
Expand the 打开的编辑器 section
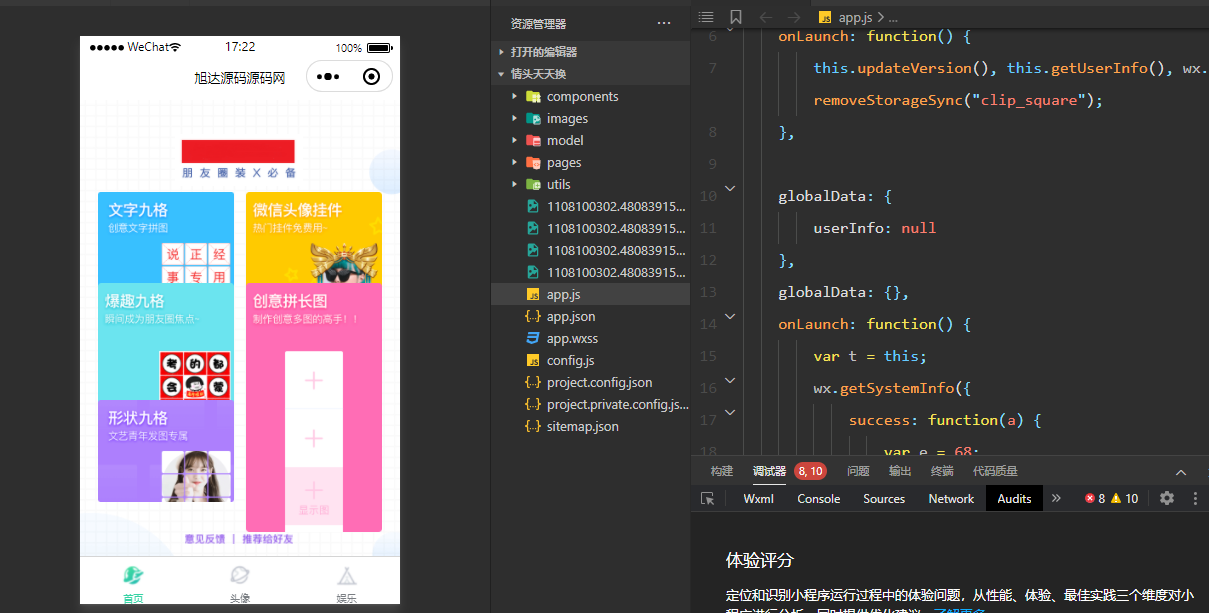[590, 51]
